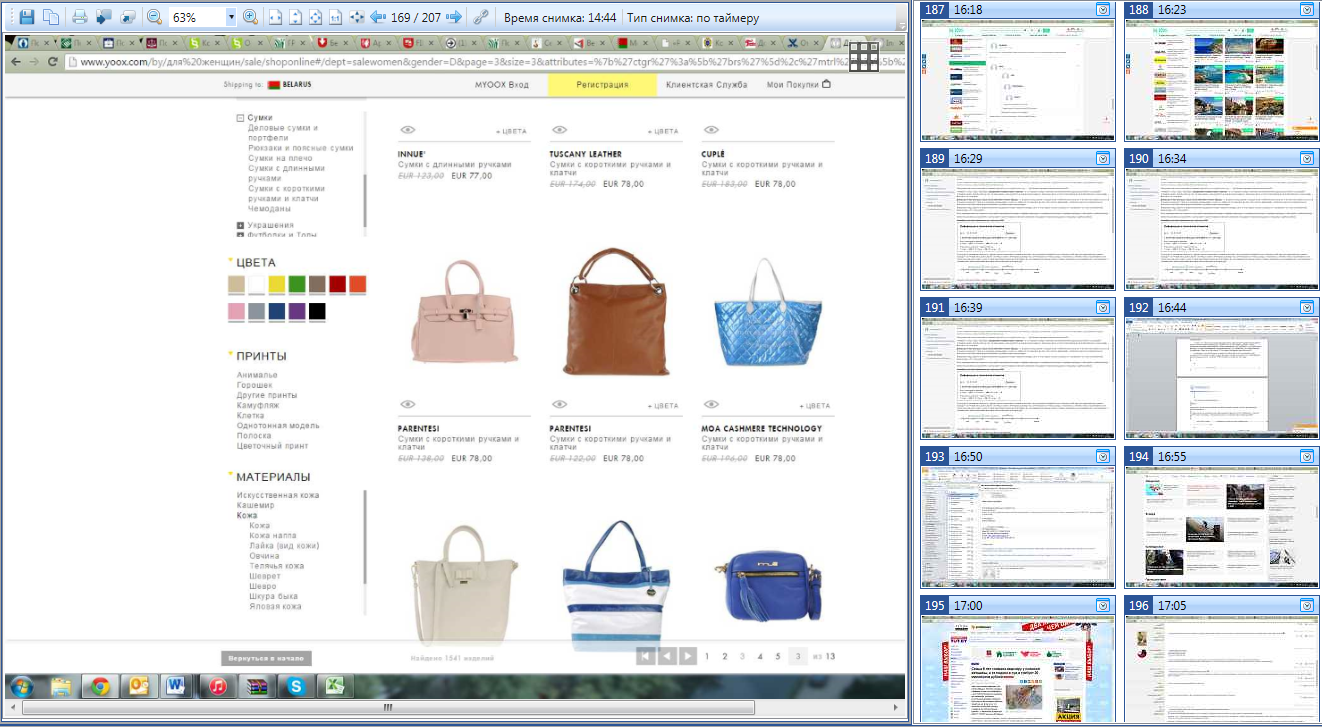This screenshot has width=1322, height=727.
Task: Select the 16:55 screenshot thumbnail
Action: 1221,518
